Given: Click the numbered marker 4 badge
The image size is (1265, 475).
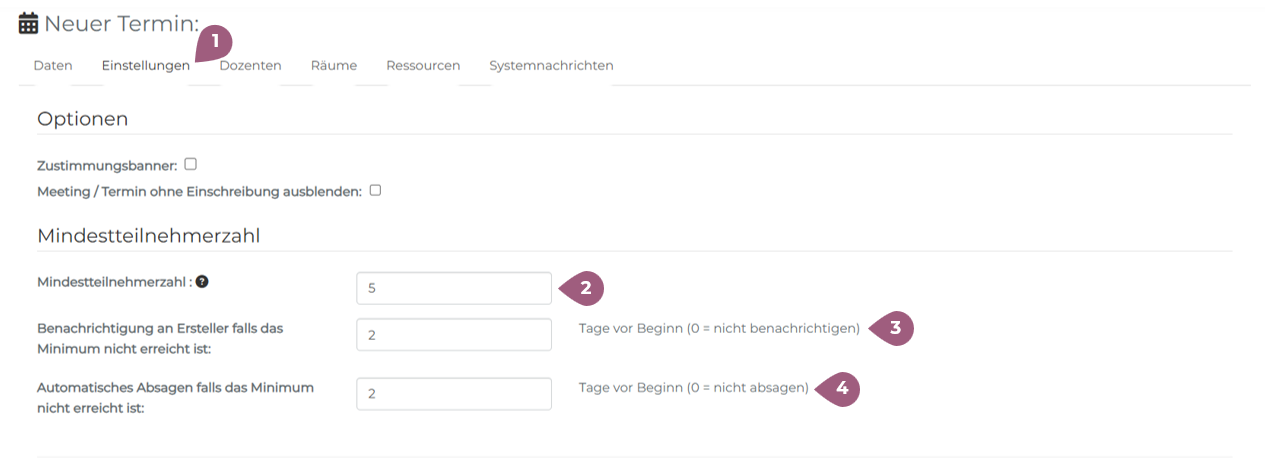Looking at the screenshot, I should [x=840, y=388].
